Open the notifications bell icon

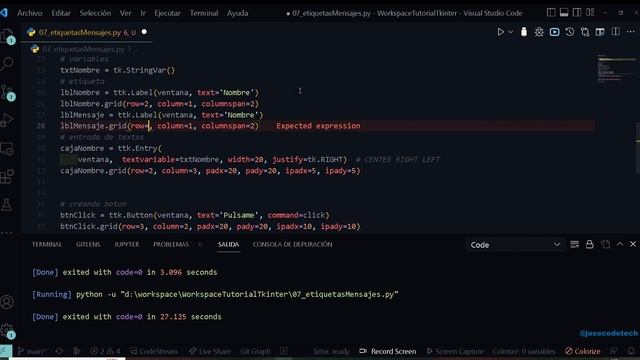[631, 351]
